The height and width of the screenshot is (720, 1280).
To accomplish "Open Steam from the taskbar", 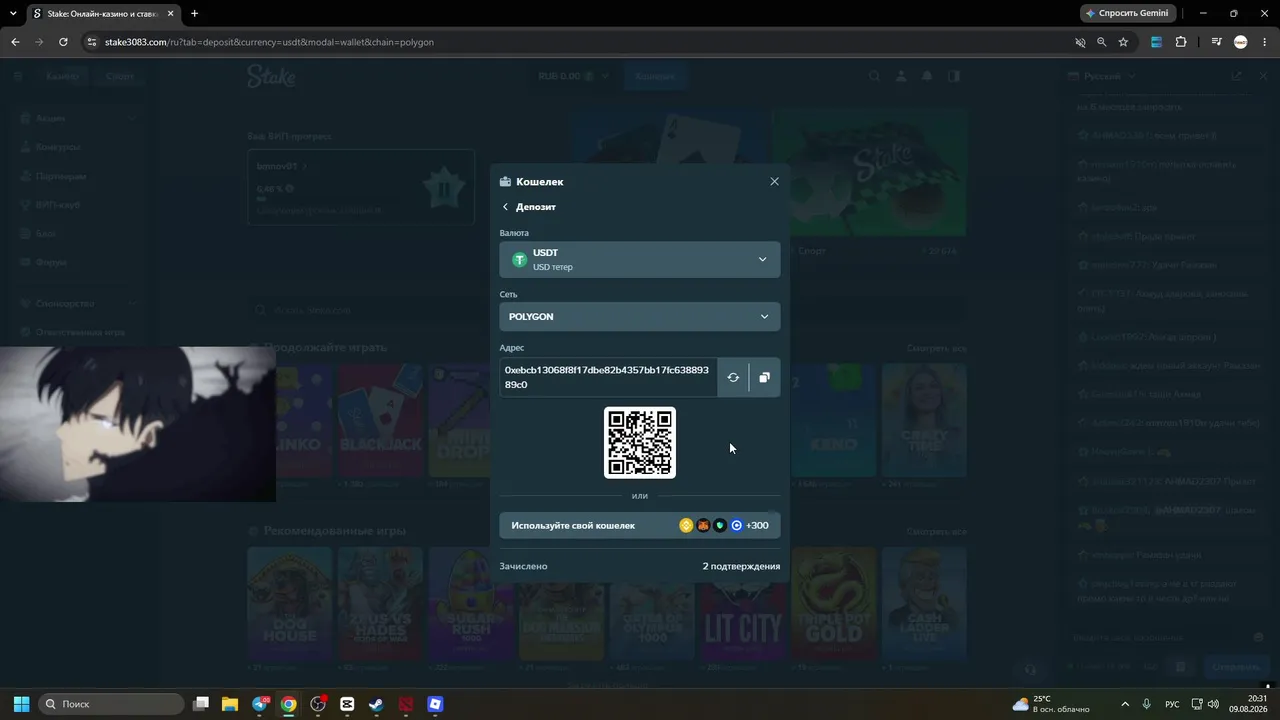I will (x=376, y=704).
